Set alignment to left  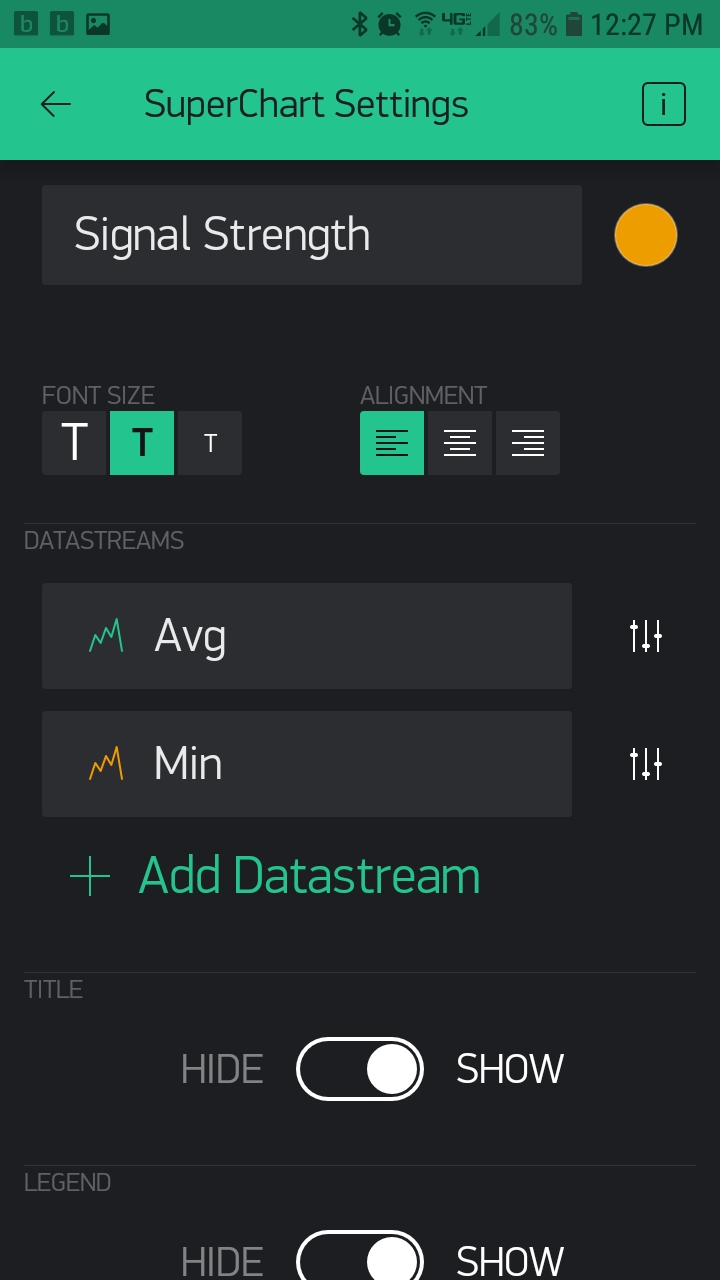[x=392, y=442]
